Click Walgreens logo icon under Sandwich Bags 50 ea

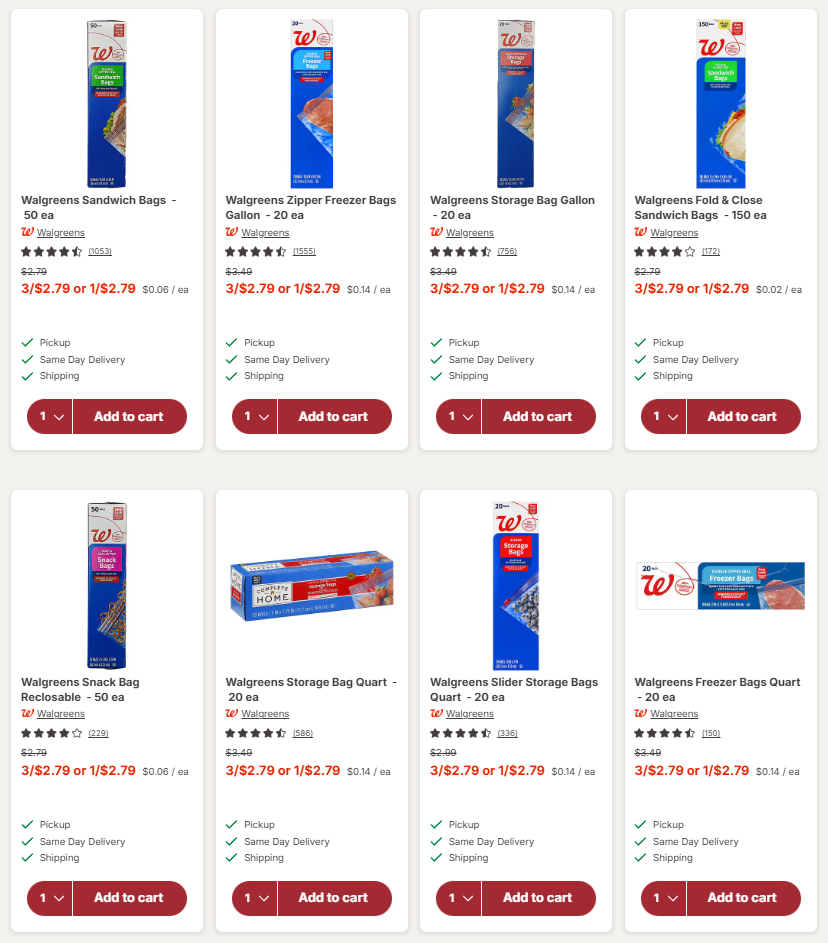(x=27, y=232)
